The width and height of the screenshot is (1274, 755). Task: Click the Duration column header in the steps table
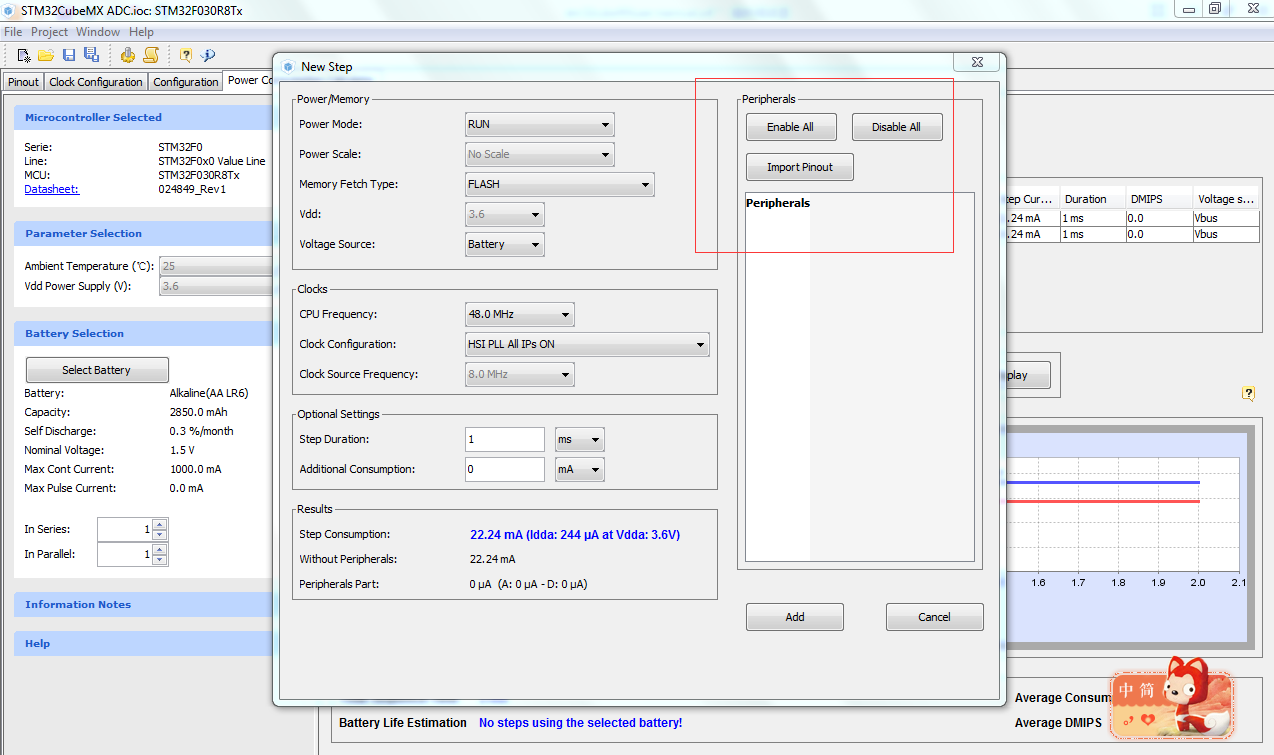click(1092, 199)
